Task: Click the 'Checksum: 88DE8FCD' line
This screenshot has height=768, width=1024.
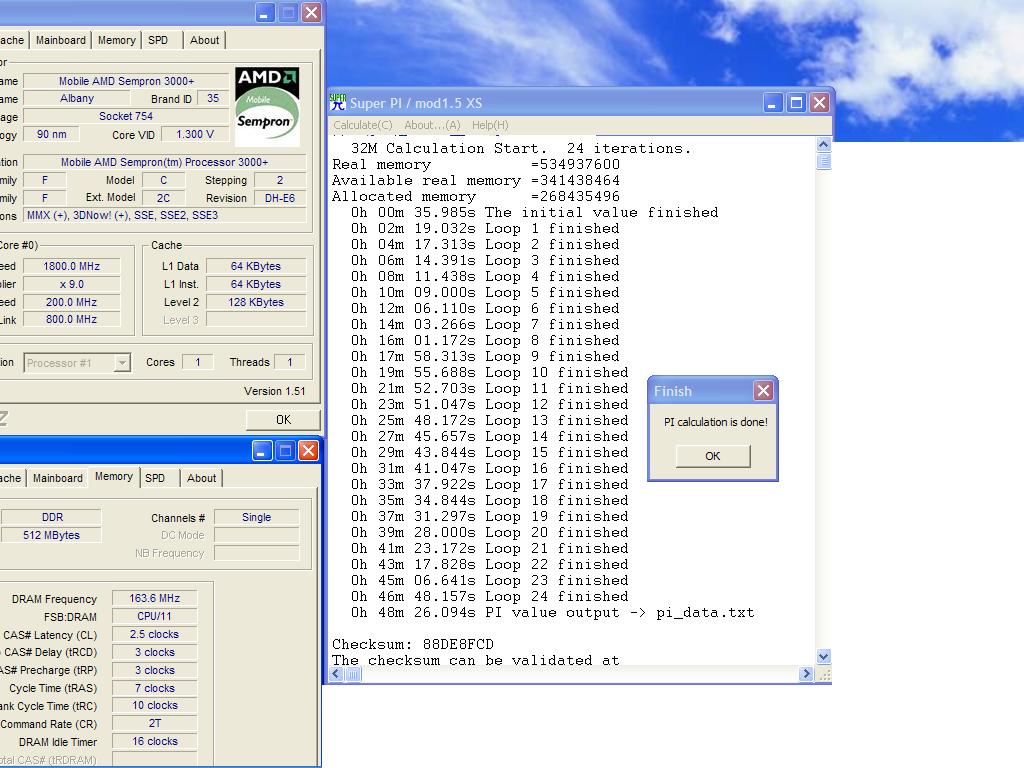Action: [x=413, y=645]
